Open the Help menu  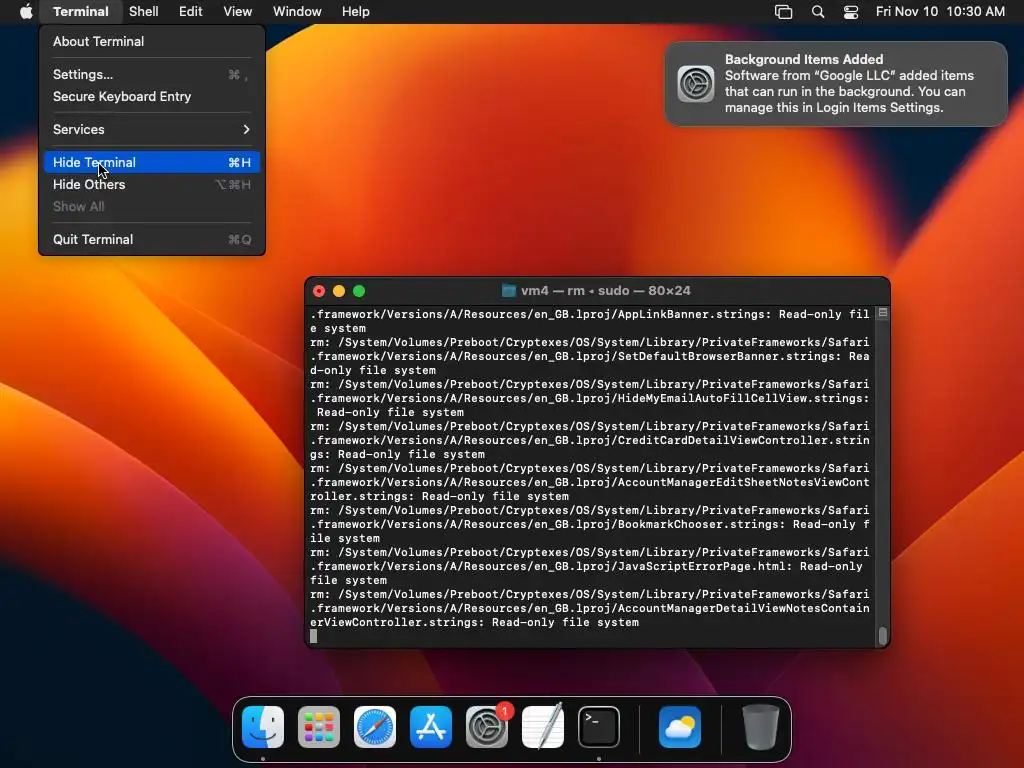(x=356, y=12)
